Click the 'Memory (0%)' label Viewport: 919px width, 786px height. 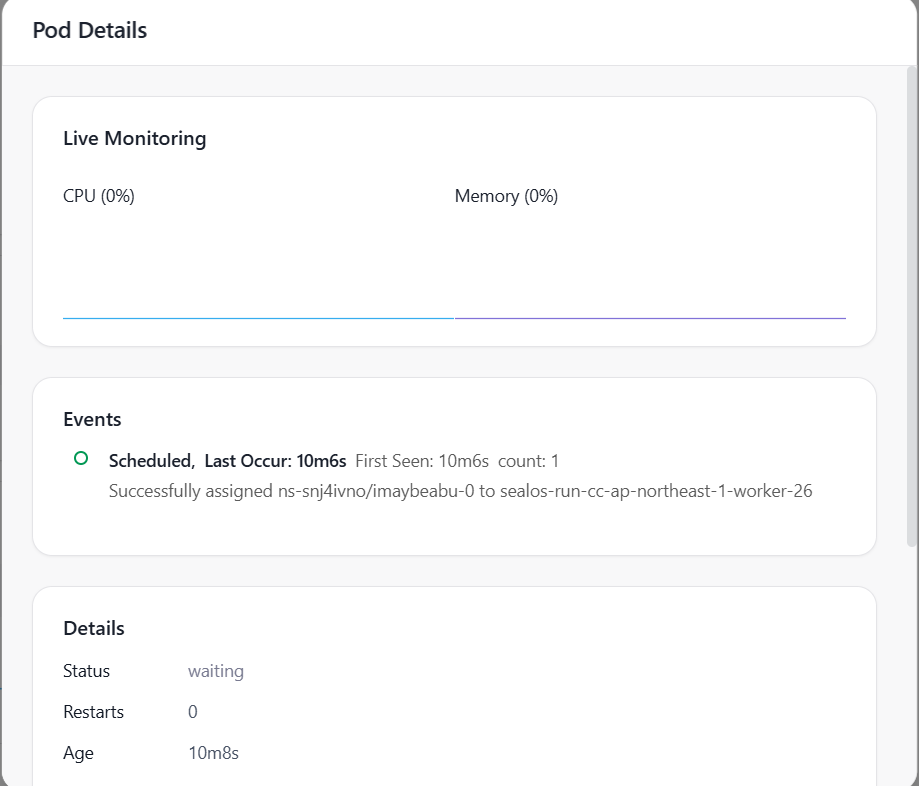506,196
